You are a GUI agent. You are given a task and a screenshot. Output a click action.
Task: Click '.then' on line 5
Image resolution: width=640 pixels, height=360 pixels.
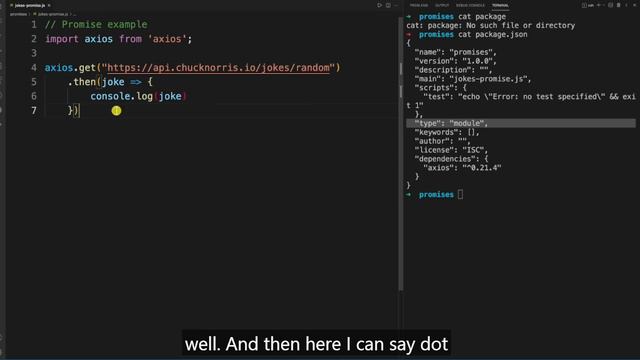(82, 82)
